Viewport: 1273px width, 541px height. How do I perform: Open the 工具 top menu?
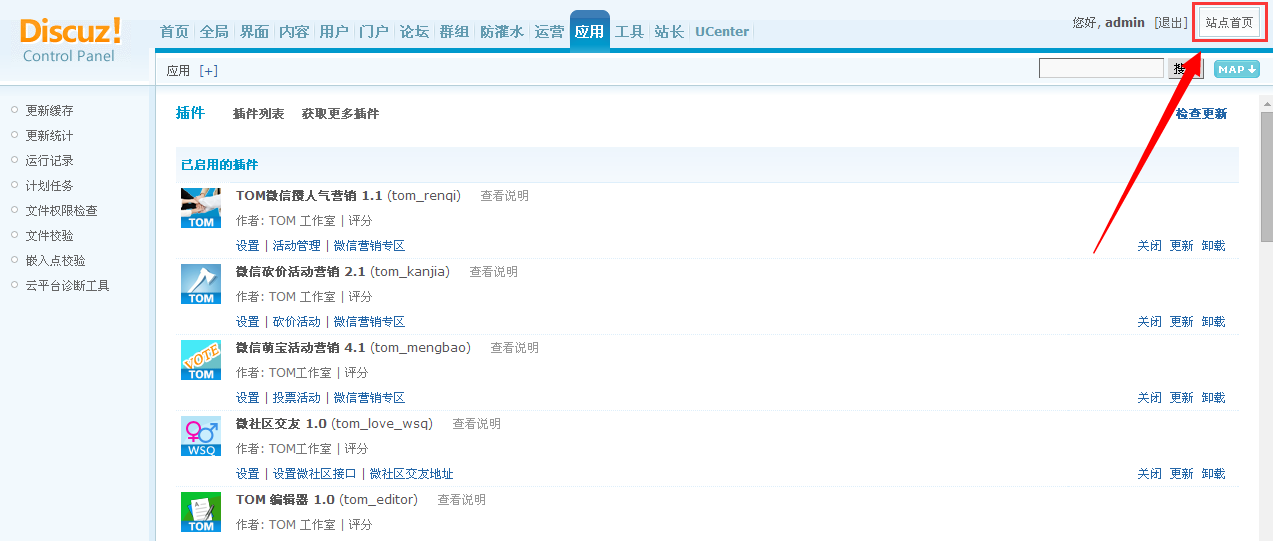[x=629, y=31]
